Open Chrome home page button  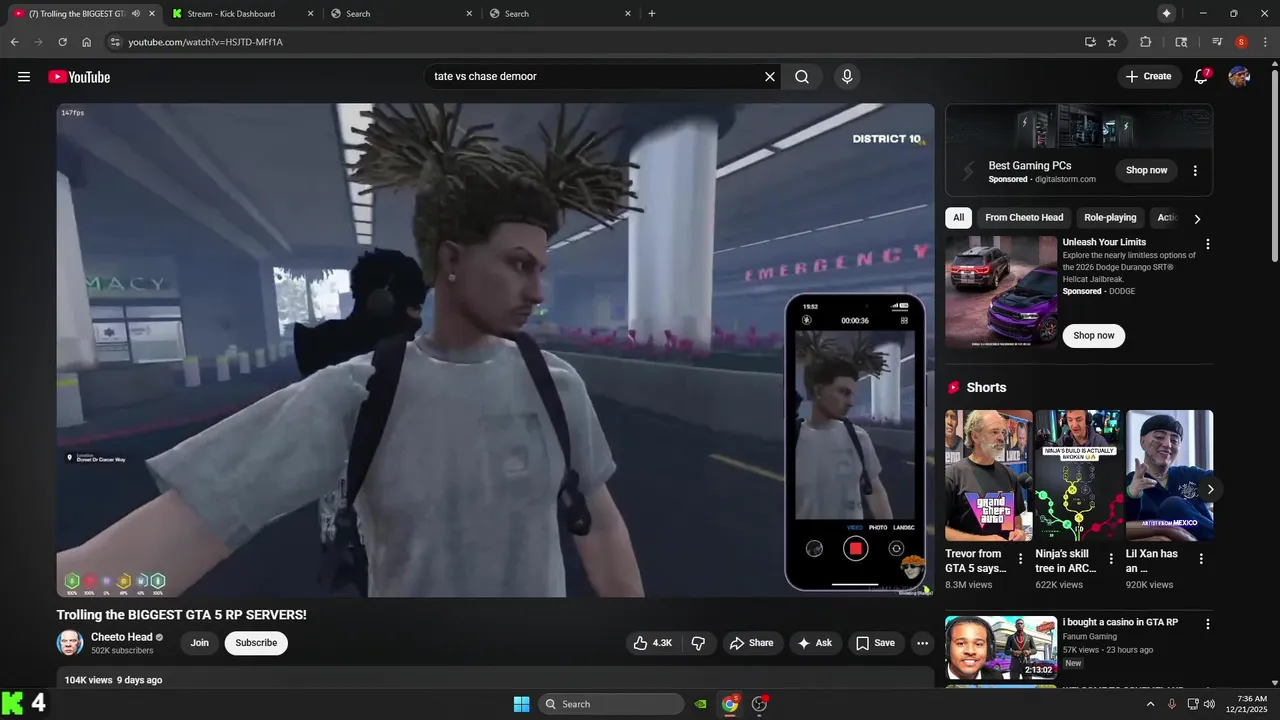86,42
